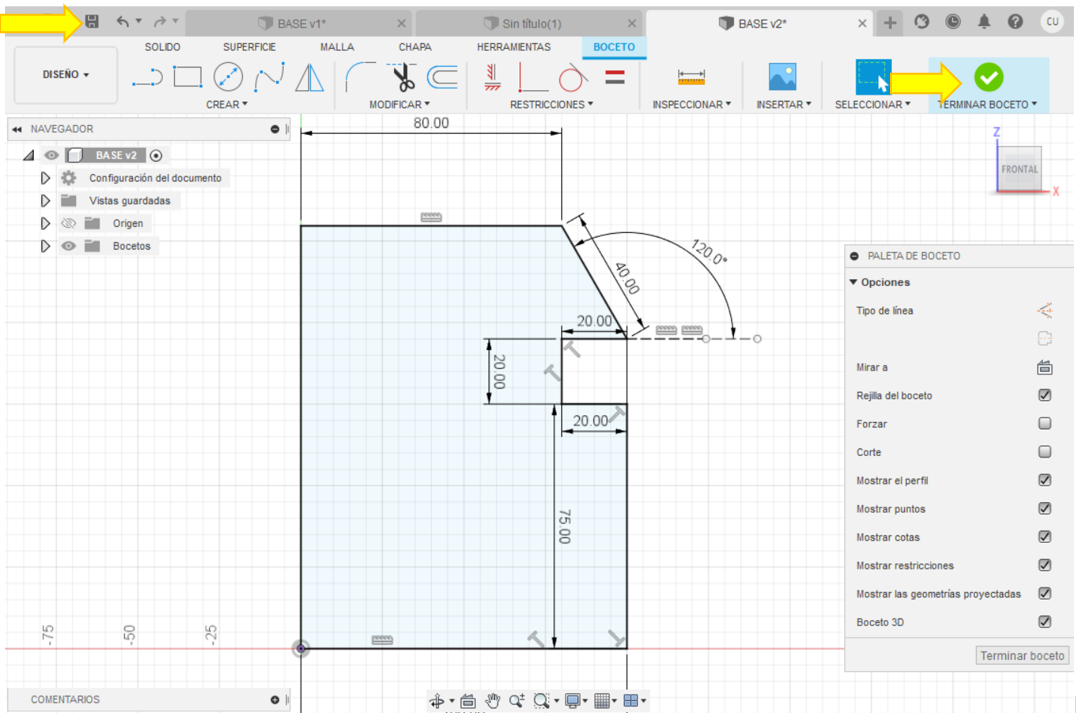Open the CU user profile
The width and height of the screenshot is (1085, 720).
point(1052,21)
